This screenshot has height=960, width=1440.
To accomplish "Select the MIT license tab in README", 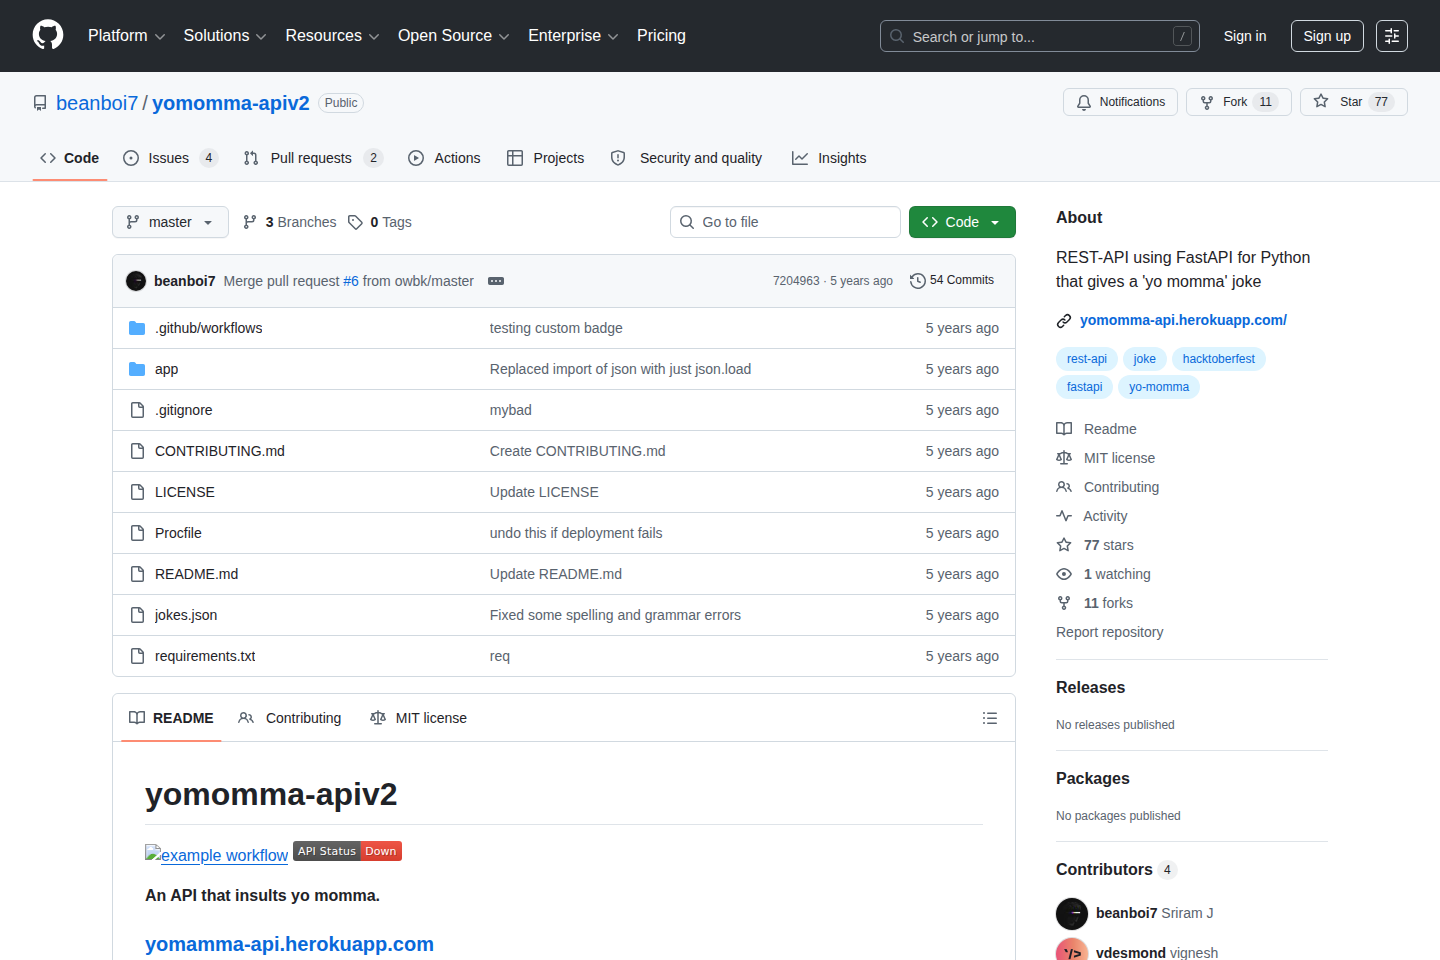I will (x=419, y=718).
